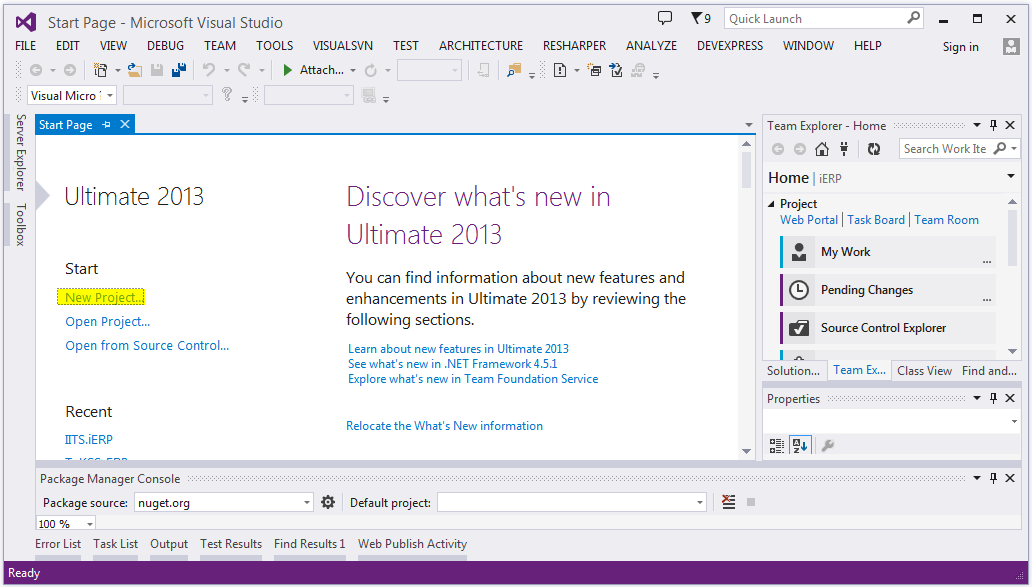Click the Visual Micro help question mark icon

pos(227,95)
